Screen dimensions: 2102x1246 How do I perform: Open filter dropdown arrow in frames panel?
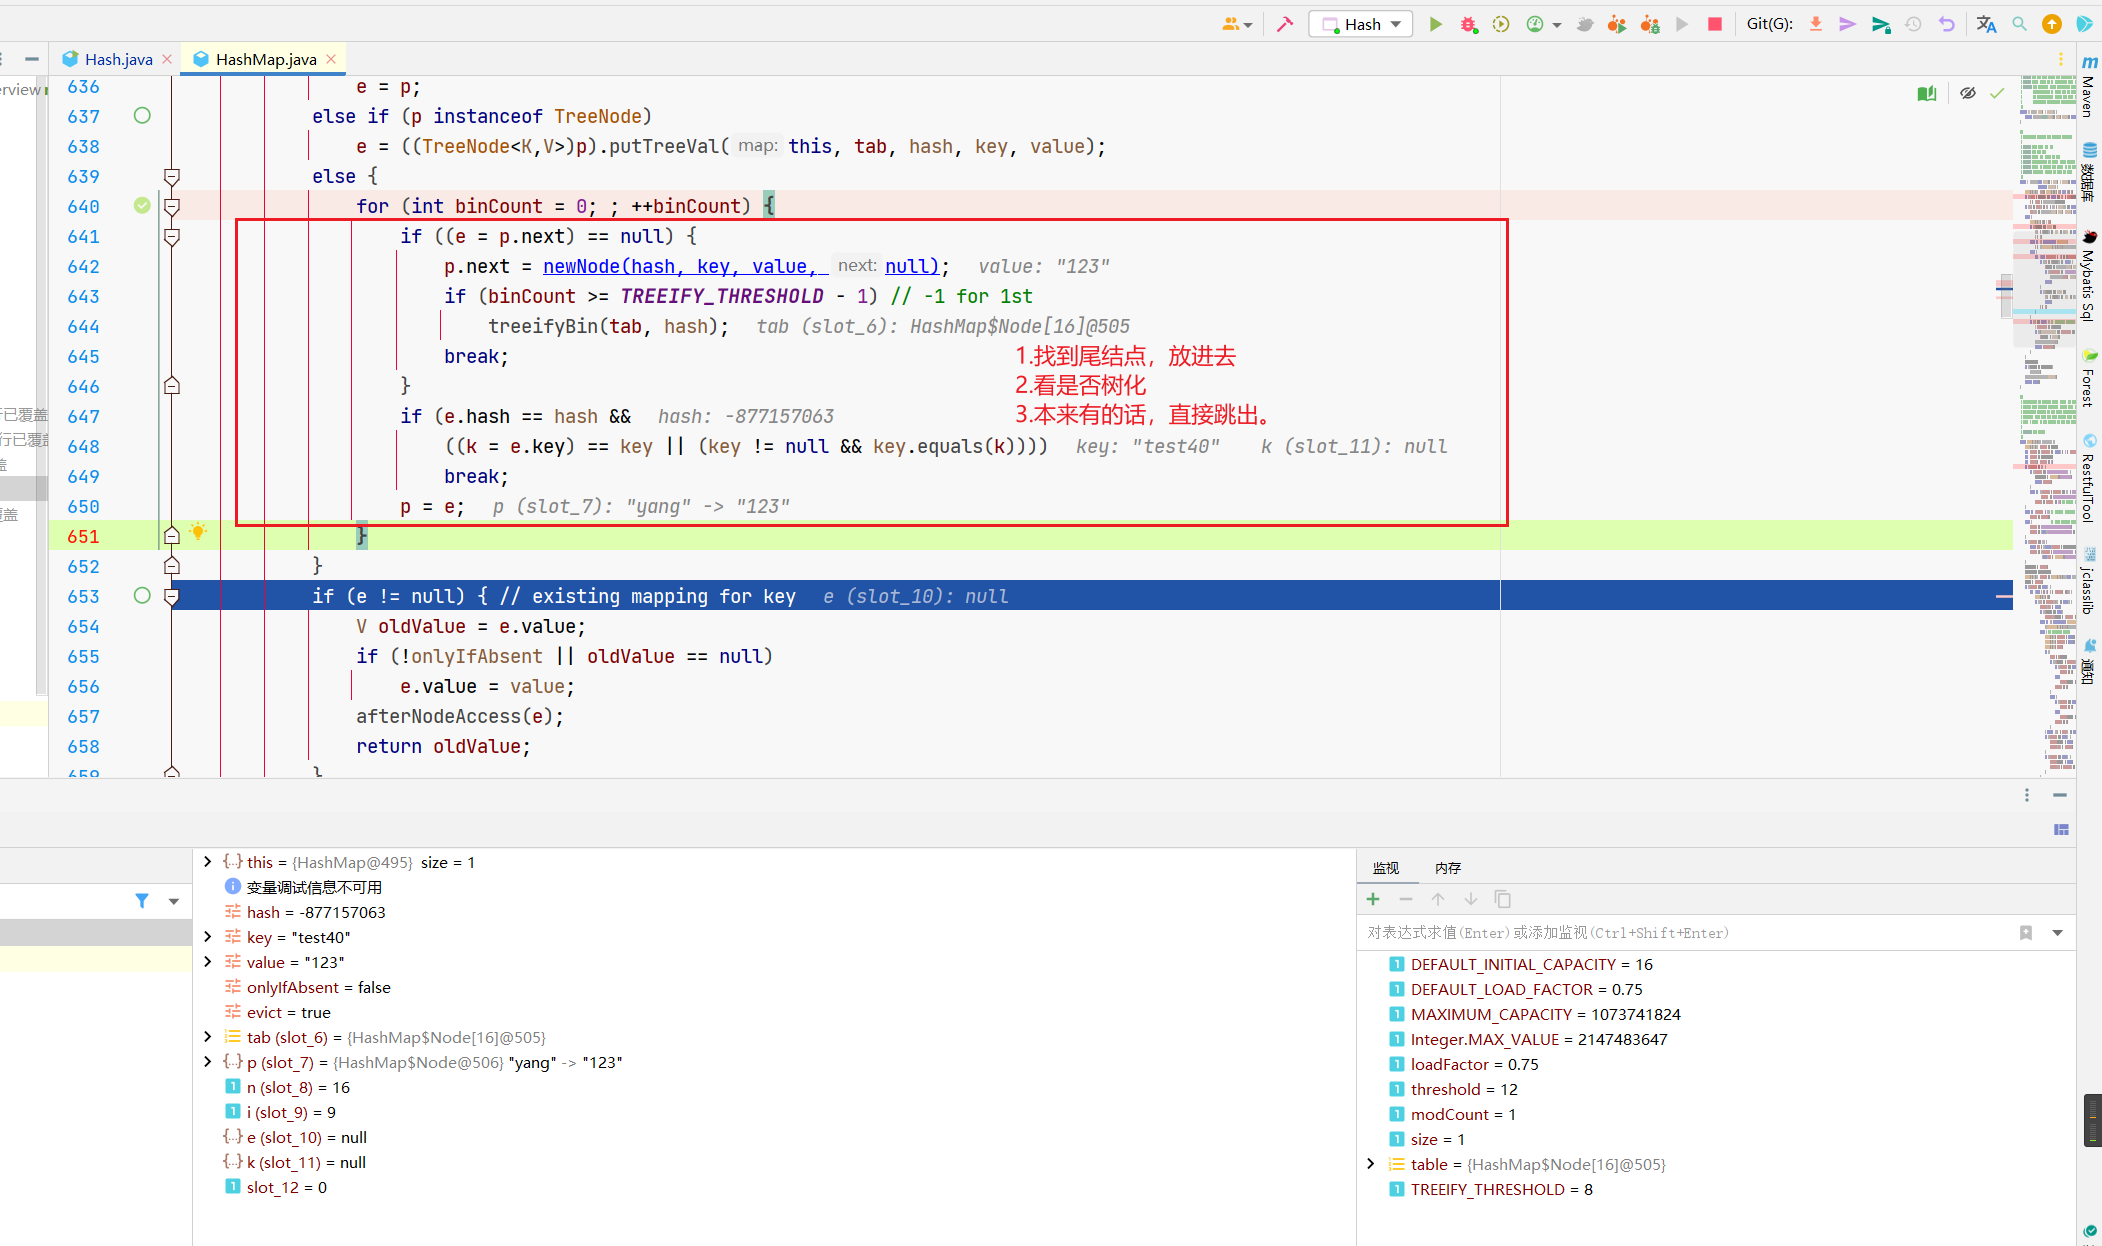174,901
